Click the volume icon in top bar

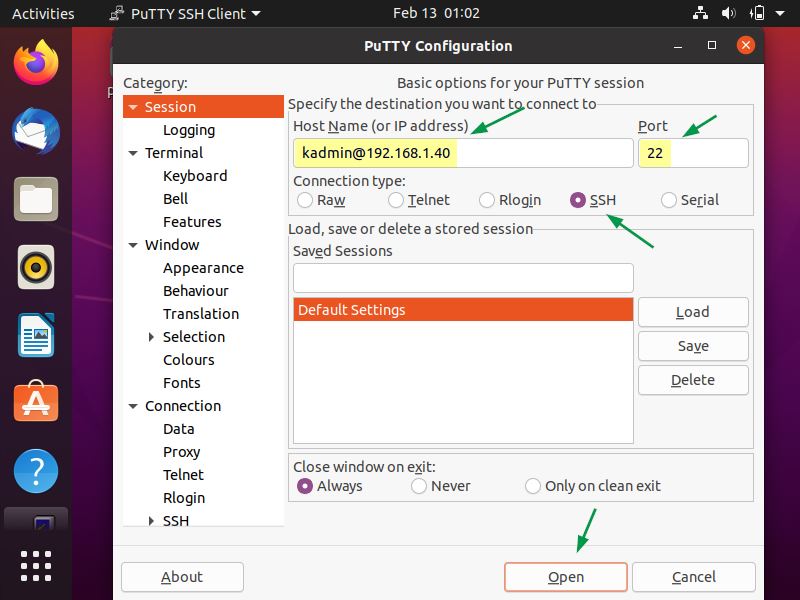[728, 13]
